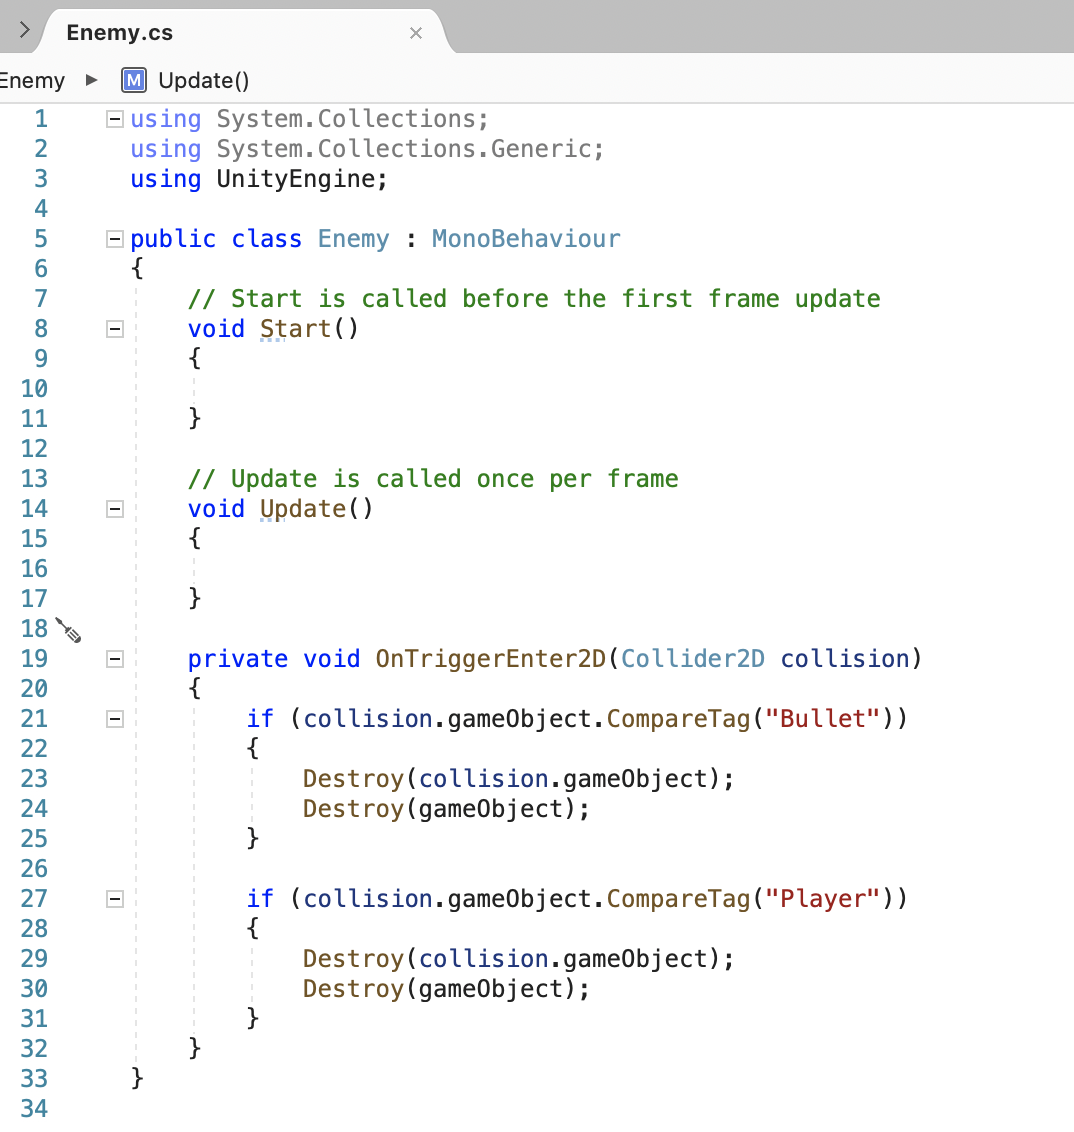Fold the Update() method body
This screenshot has height=1132, width=1074.
[x=114, y=509]
